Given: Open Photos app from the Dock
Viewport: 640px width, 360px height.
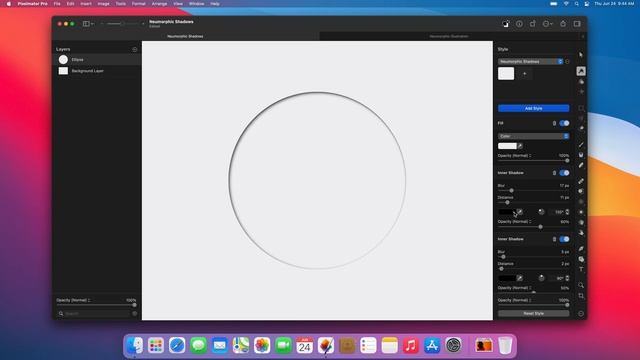Looking at the screenshot, I should [x=262, y=346].
